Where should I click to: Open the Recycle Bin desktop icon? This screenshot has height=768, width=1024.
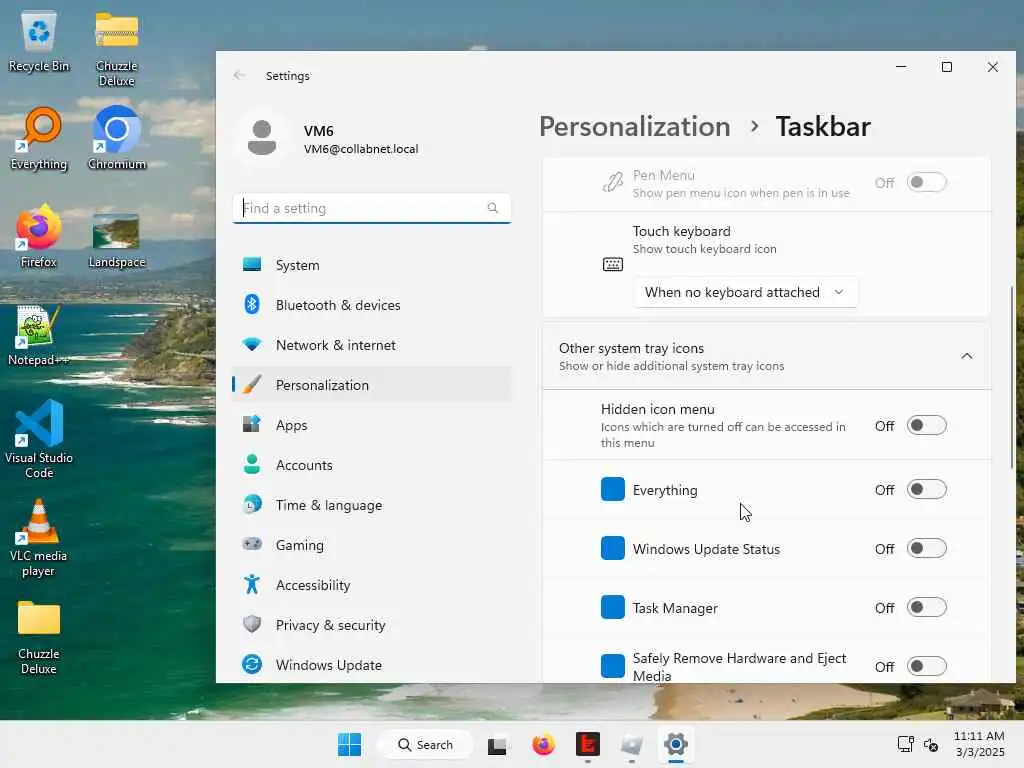[x=39, y=42]
